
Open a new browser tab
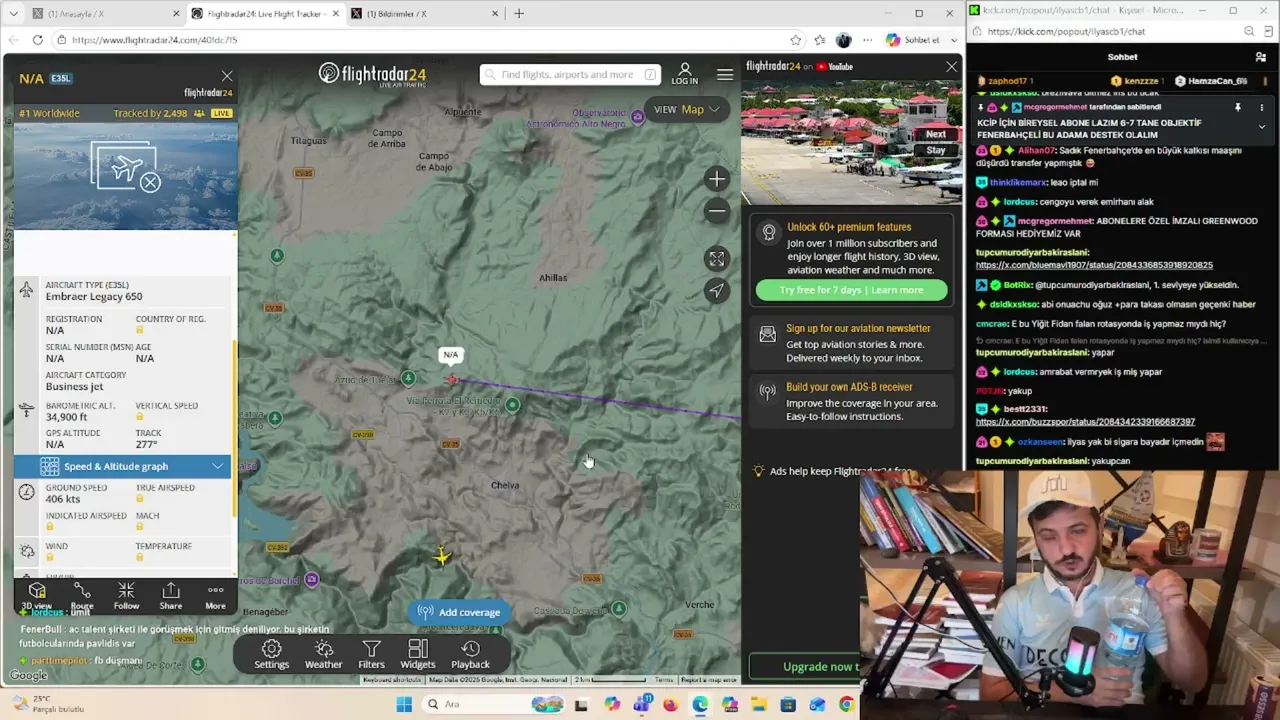pos(518,13)
